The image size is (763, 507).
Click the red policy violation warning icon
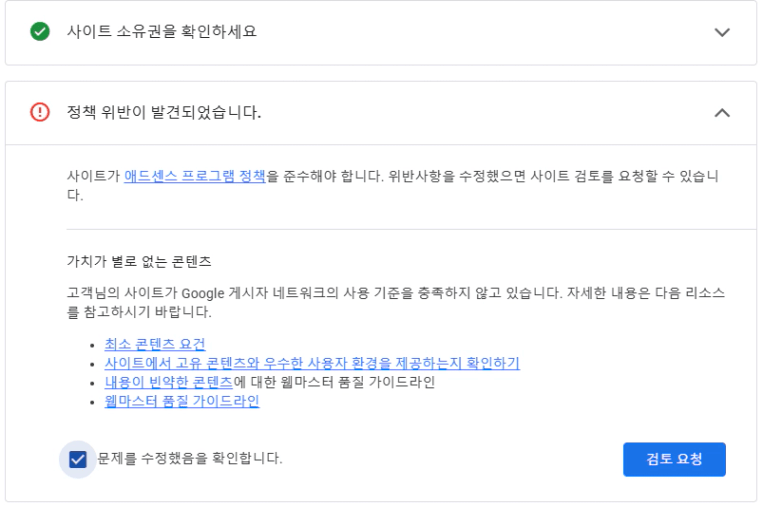click(x=40, y=113)
